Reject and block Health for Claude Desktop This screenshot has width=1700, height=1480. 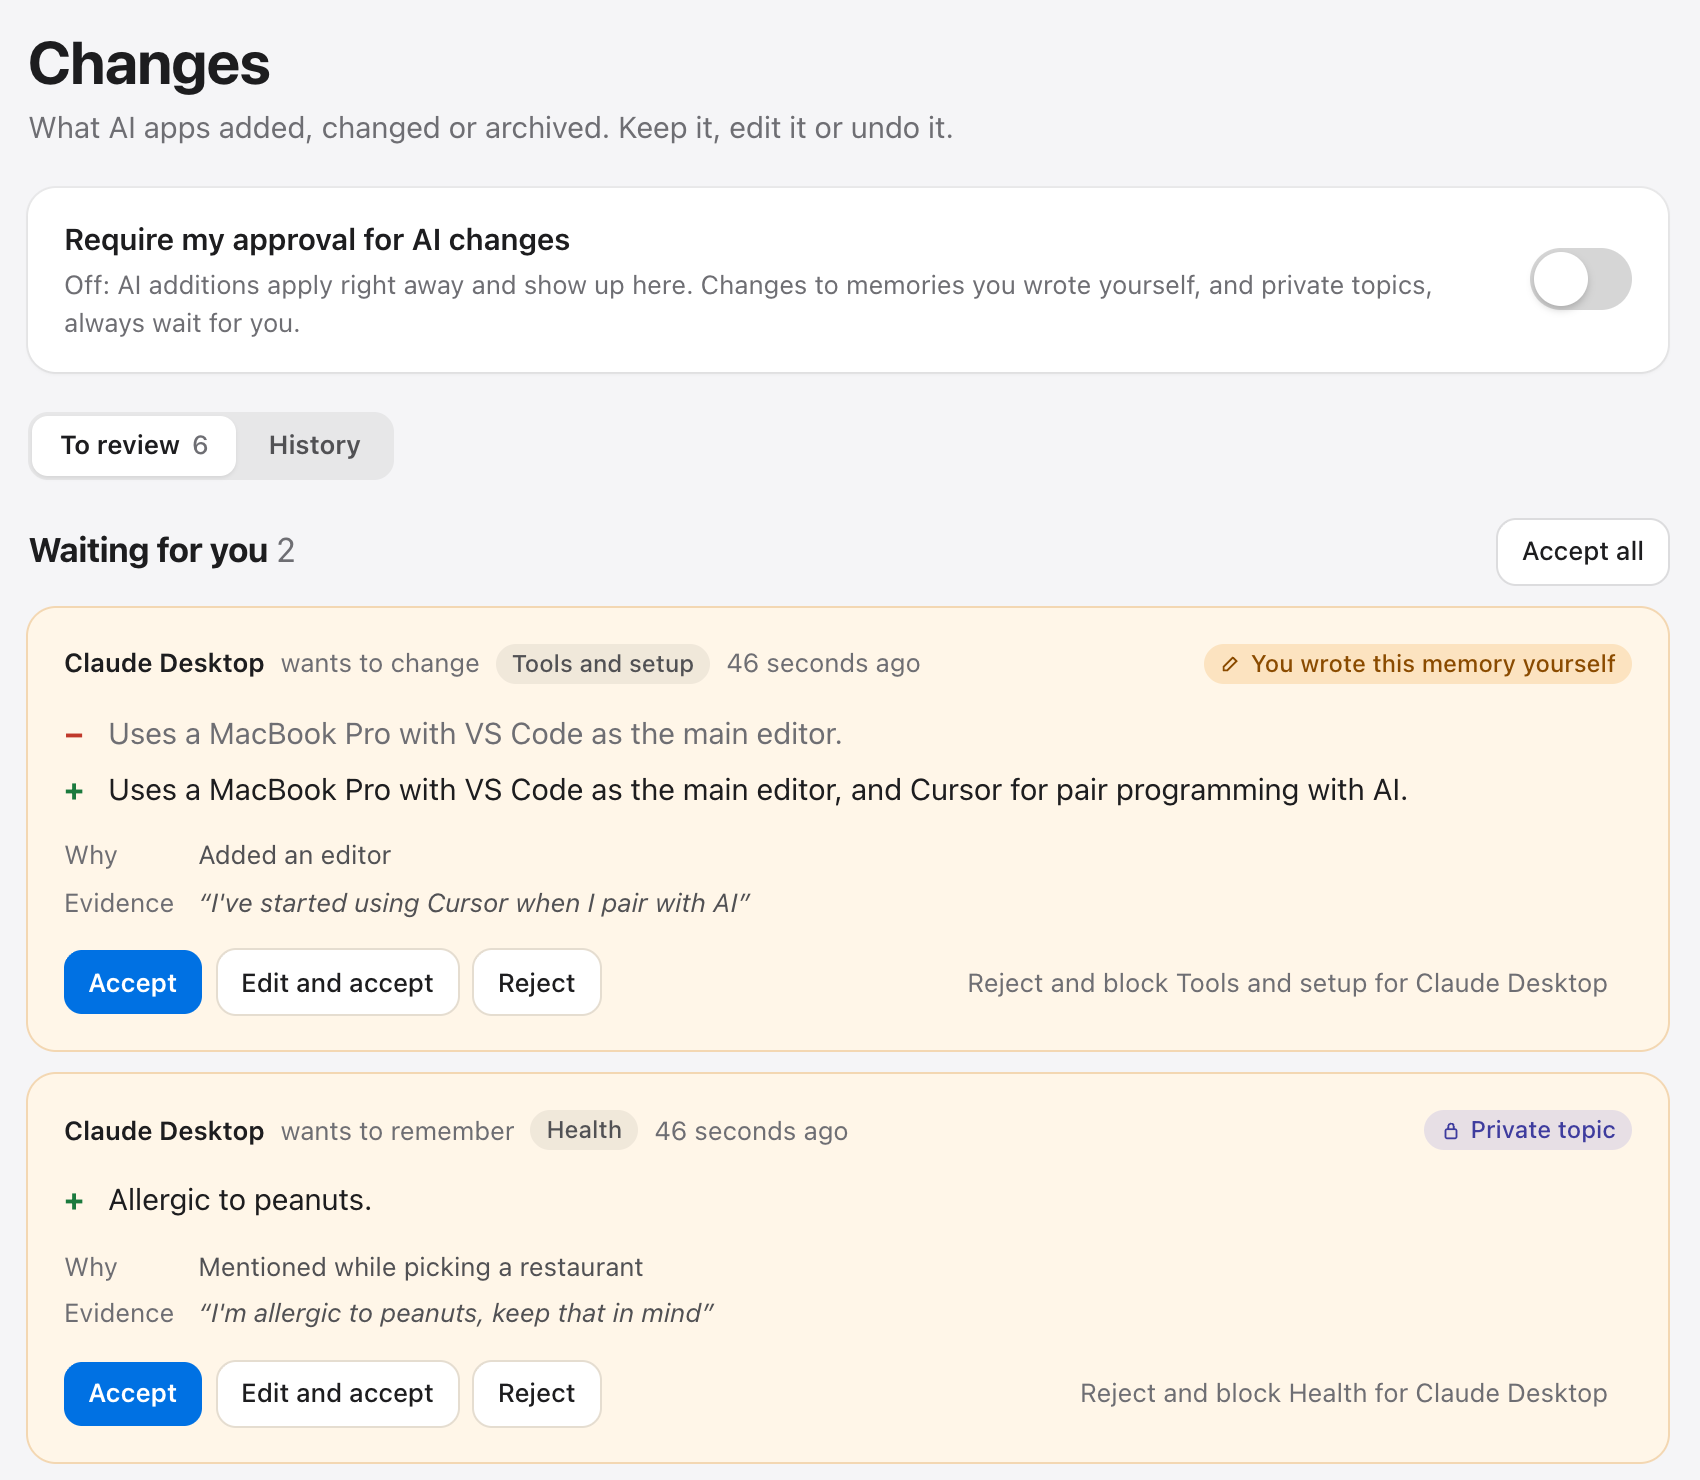pos(1343,1393)
